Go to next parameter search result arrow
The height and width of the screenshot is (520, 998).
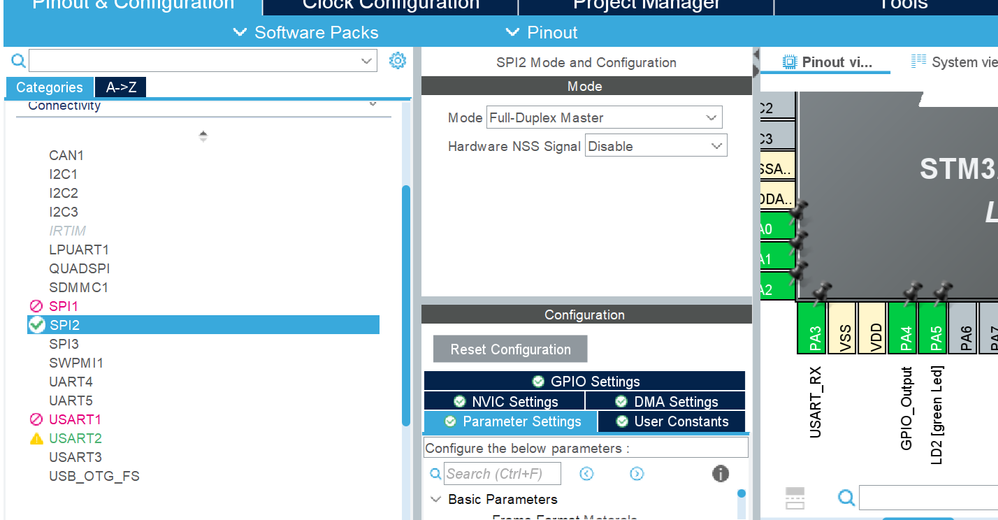coord(636,474)
